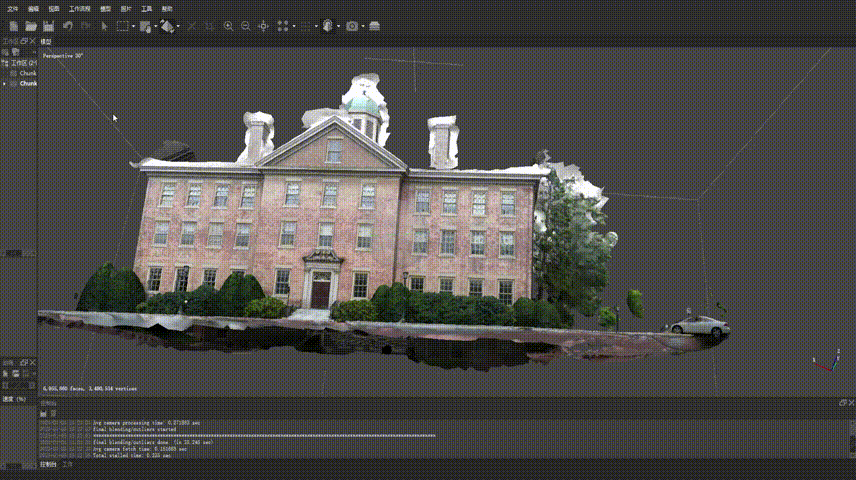Expand the bold Chunk tree item
Screen dimensions: 856x480
point(5,83)
